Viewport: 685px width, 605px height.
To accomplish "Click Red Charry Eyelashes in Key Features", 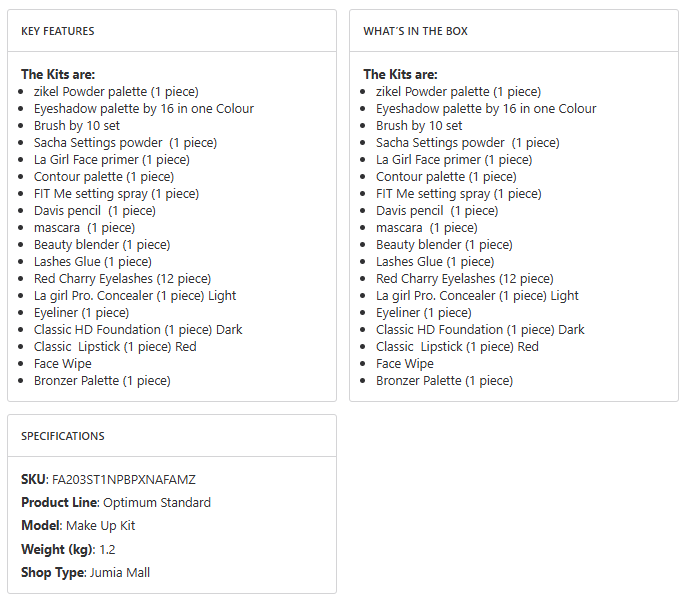I will (x=122, y=279).
